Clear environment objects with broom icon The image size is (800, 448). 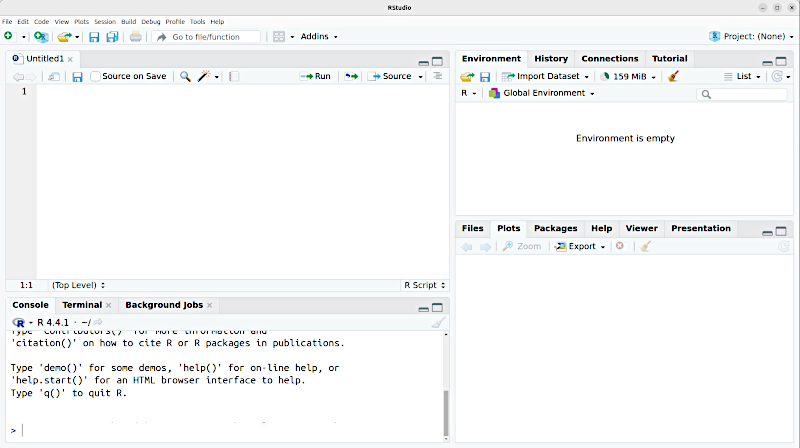673,76
